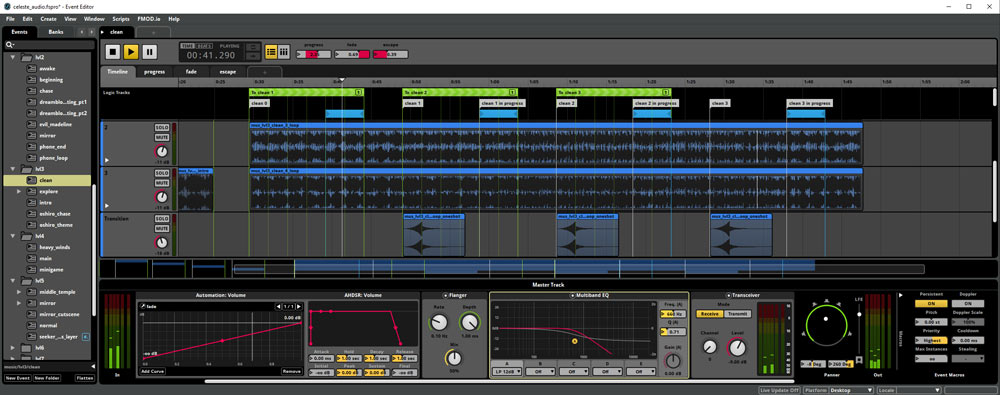Select the 'awake' event icon under lvl2
Image resolution: width=1000 pixels, height=395 pixels.
point(31,68)
